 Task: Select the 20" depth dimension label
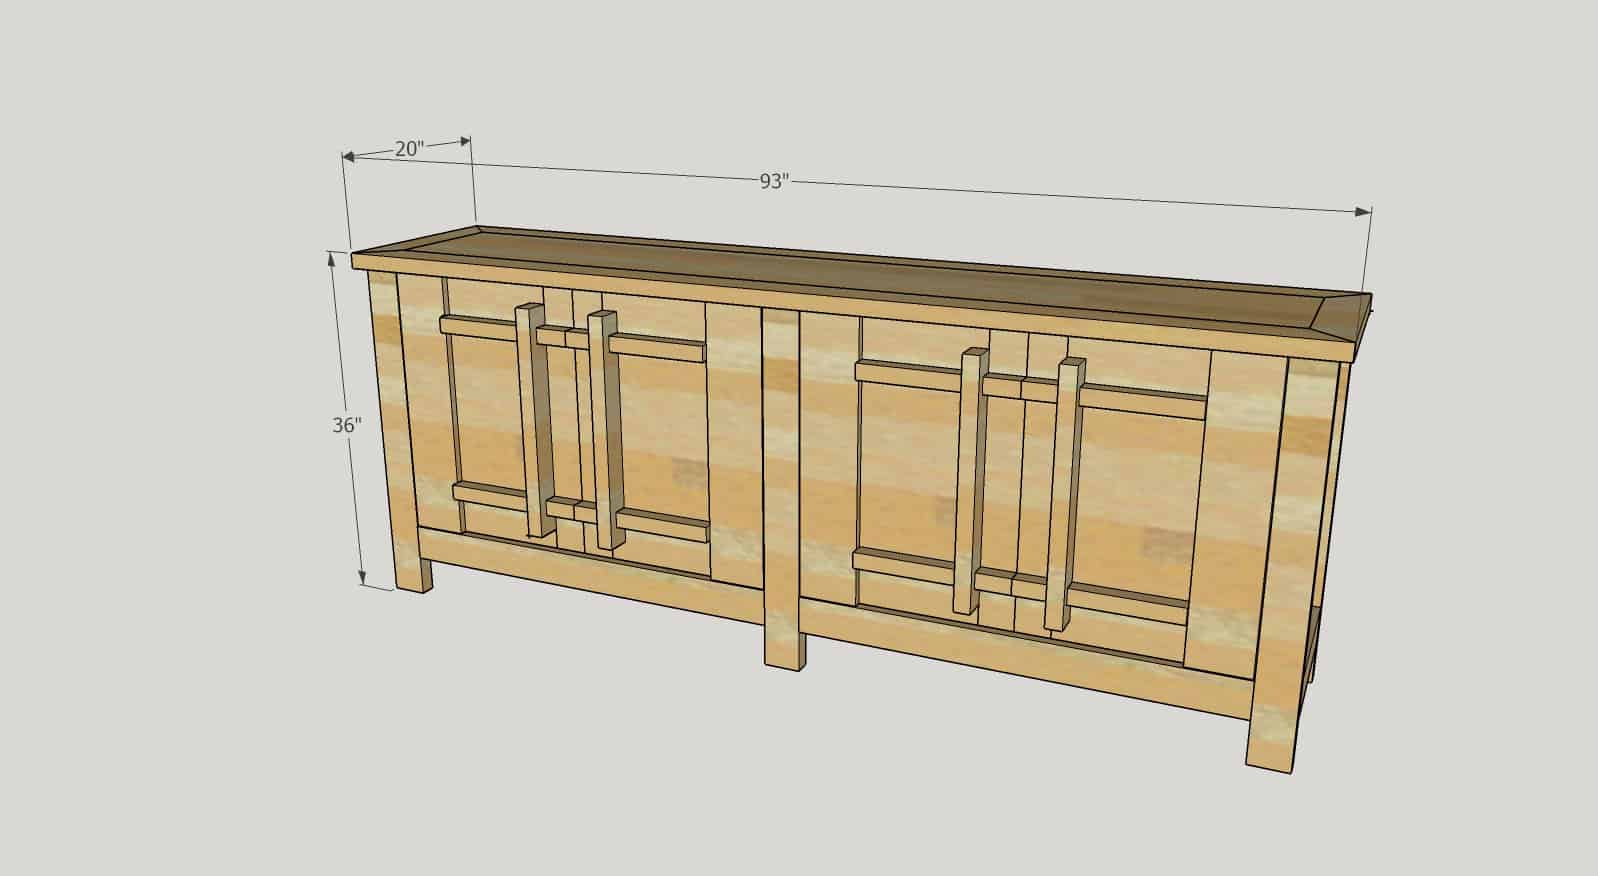pyautogui.click(x=409, y=149)
